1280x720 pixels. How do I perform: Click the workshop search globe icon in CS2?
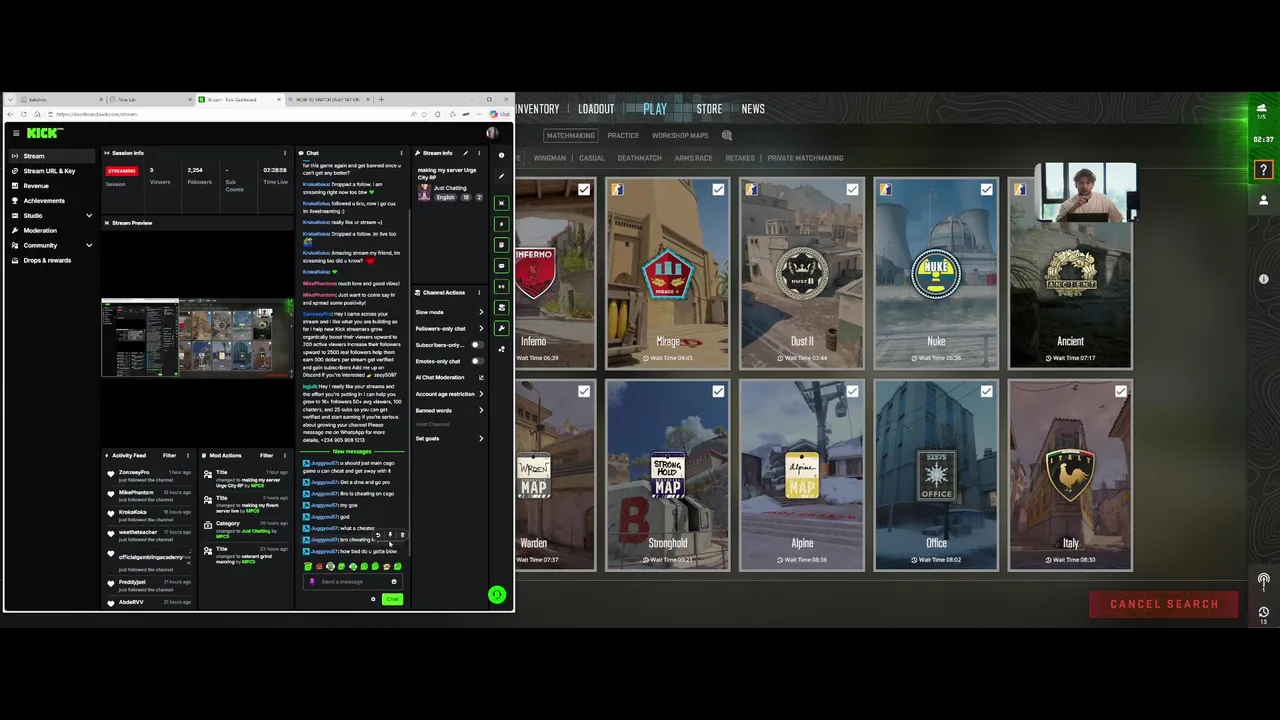point(727,136)
